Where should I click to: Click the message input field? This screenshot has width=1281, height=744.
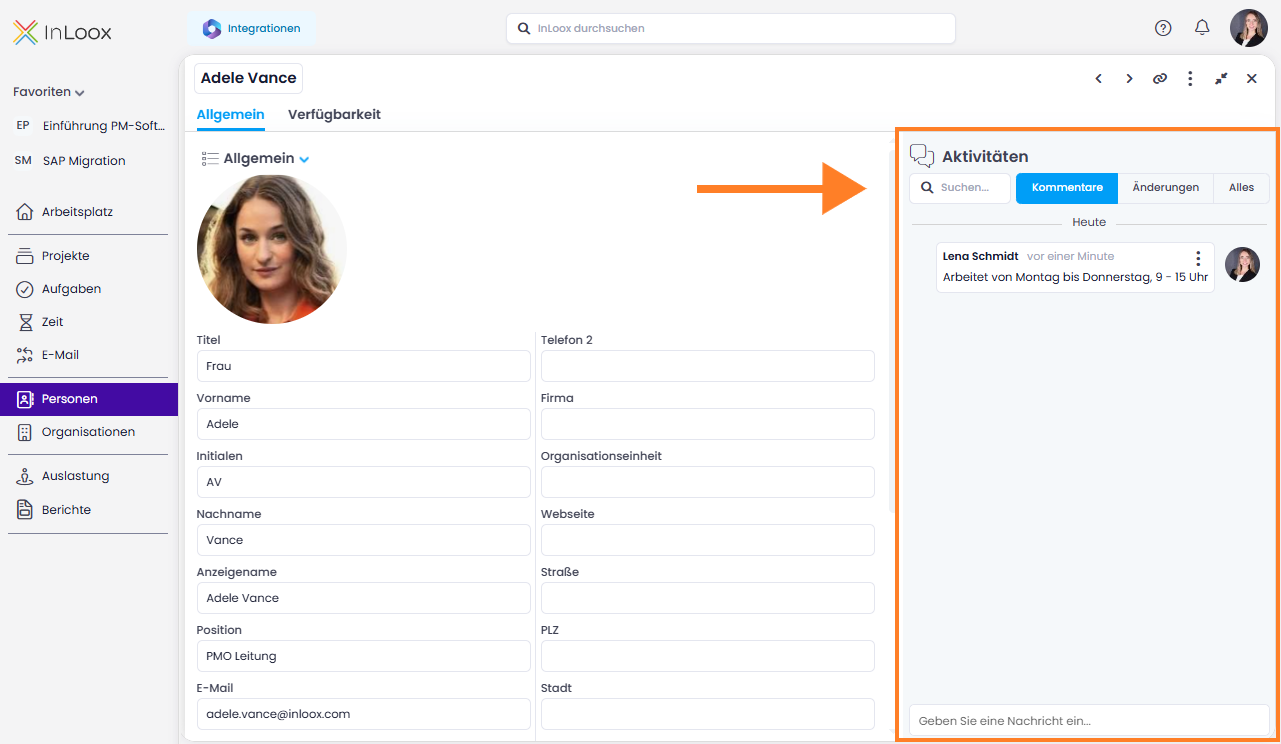(x=1089, y=720)
